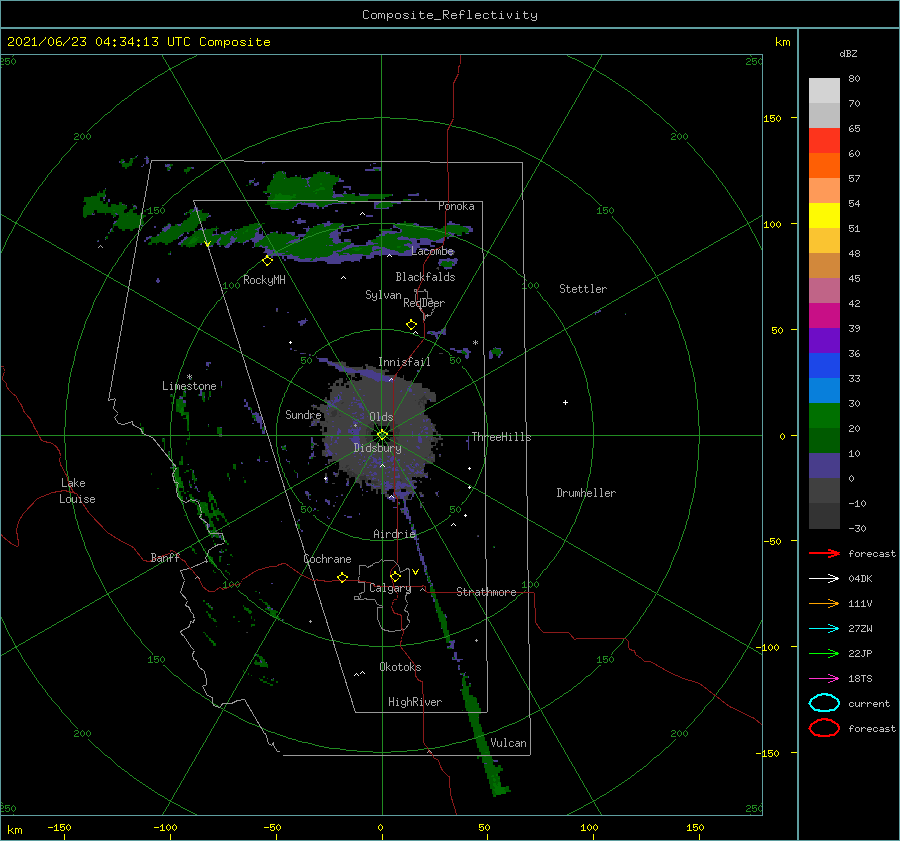Click the HighRiver label
Viewport: 900px width, 841px height.
(x=415, y=702)
